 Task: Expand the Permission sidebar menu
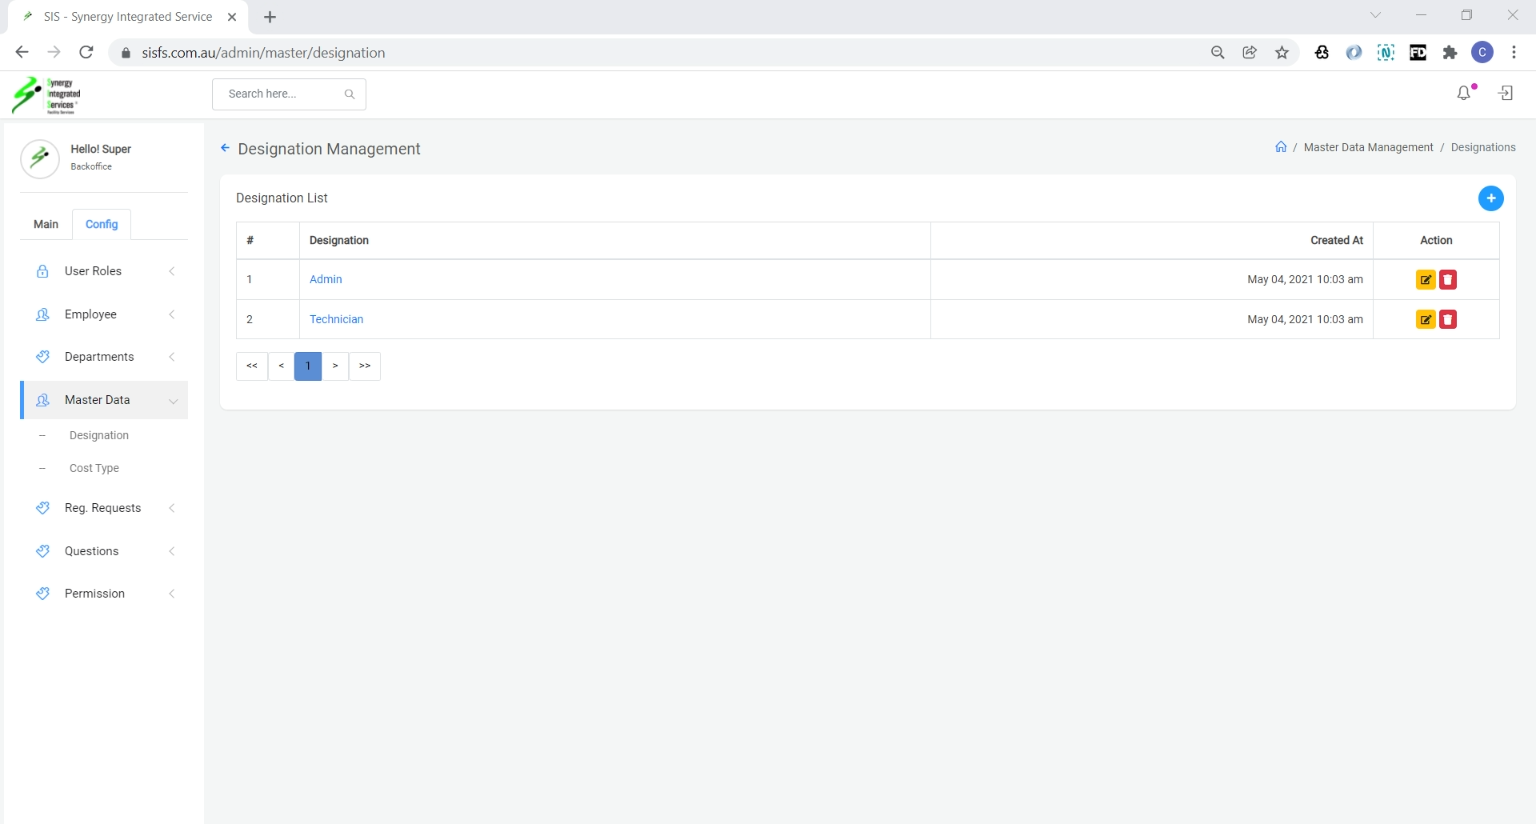pyautogui.click(x=104, y=594)
